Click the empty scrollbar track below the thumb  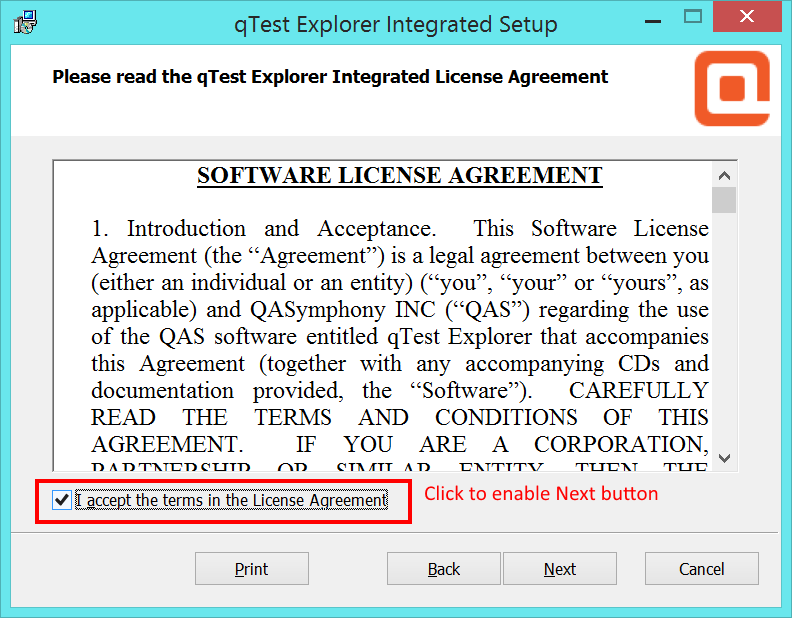point(725,330)
